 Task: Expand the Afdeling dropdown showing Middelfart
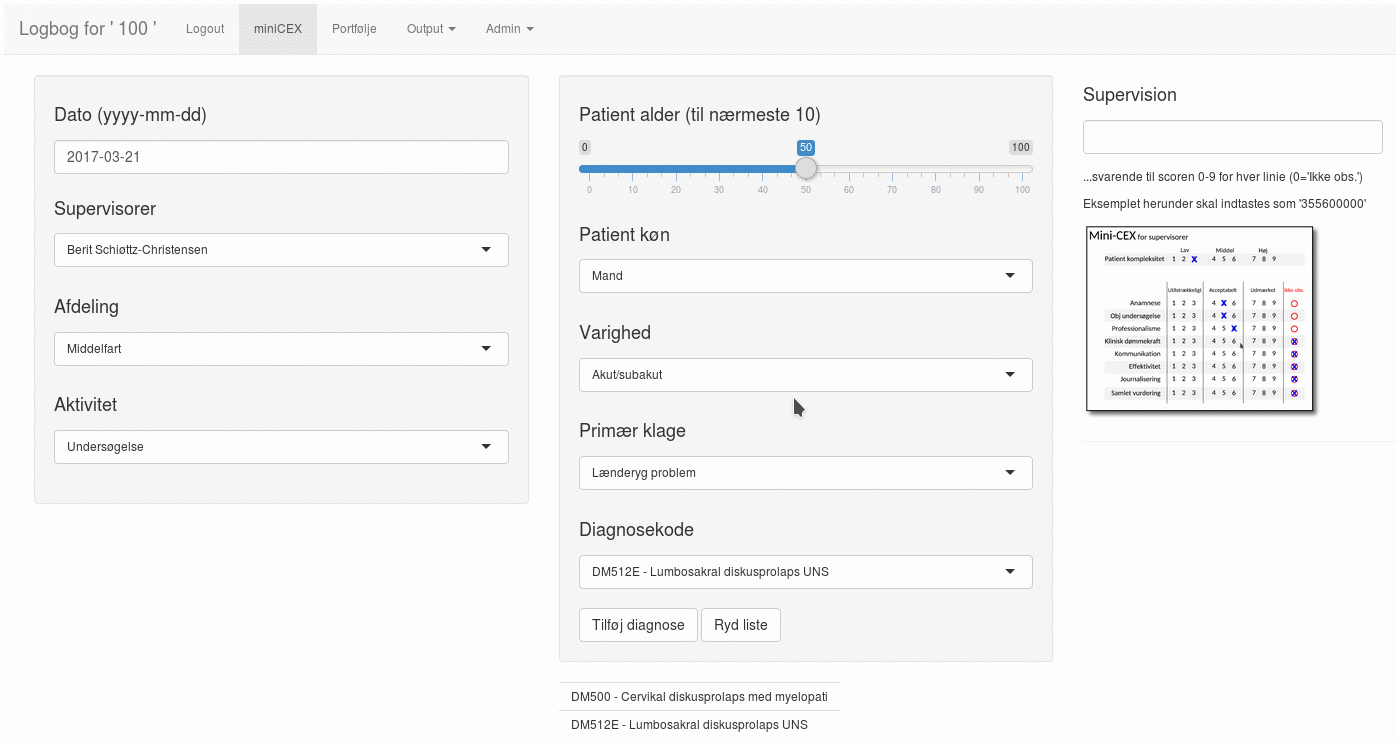pyautogui.click(x=281, y=349)
